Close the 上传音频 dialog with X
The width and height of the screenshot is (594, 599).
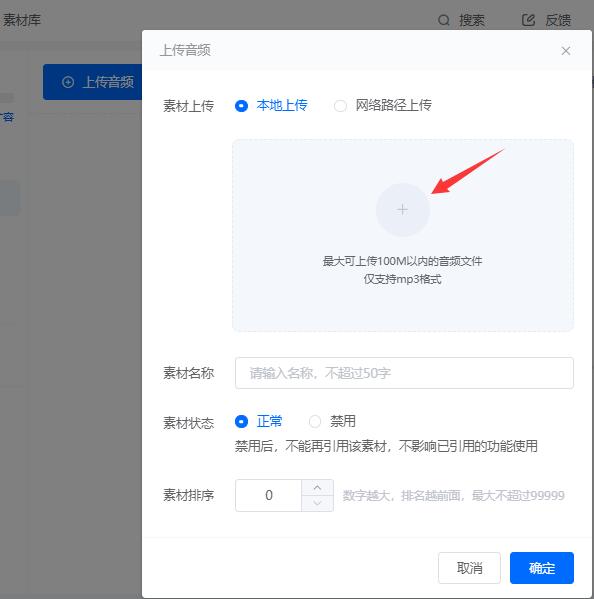[x=566, y=51]
